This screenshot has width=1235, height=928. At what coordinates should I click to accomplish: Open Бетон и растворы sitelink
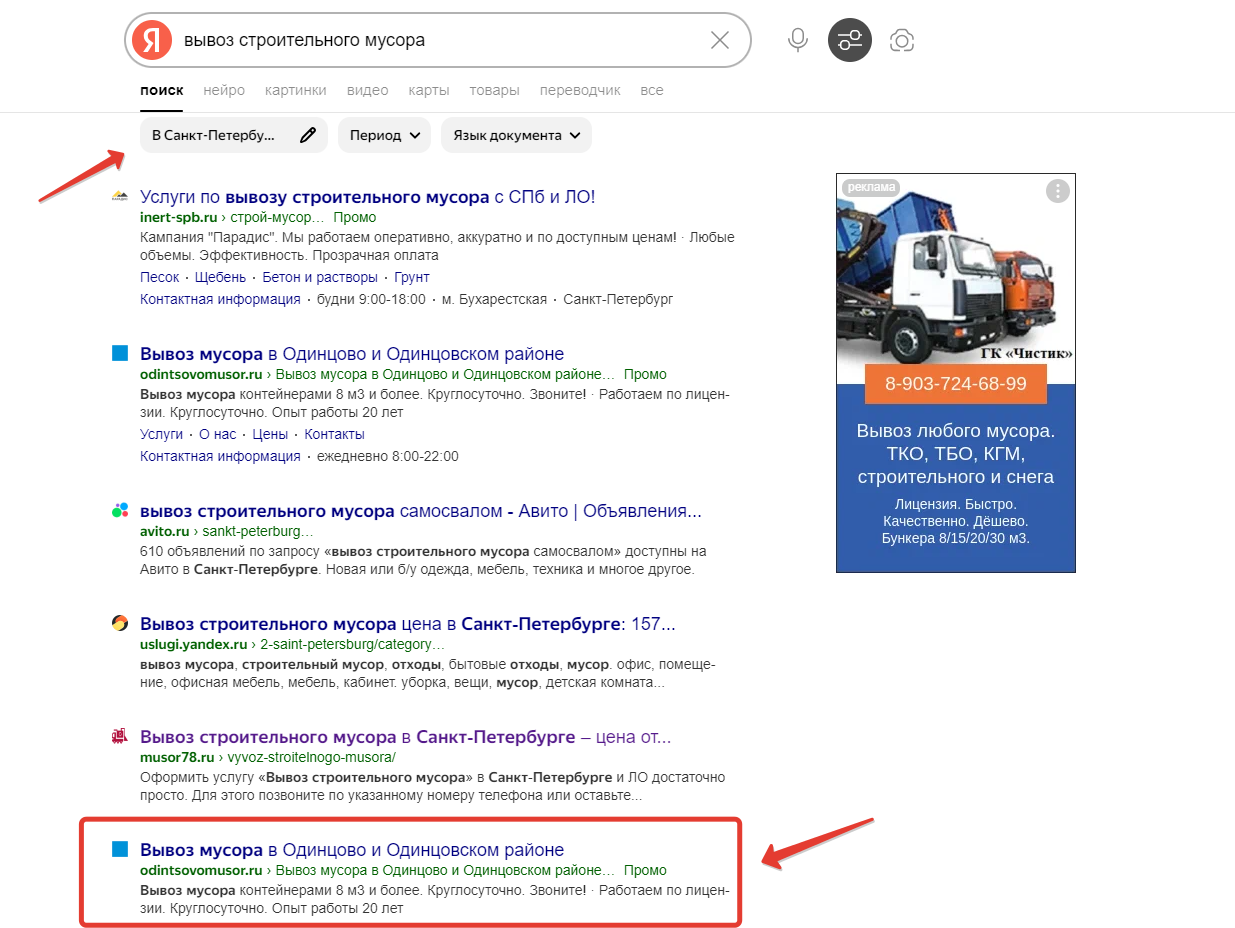(320, 277)
